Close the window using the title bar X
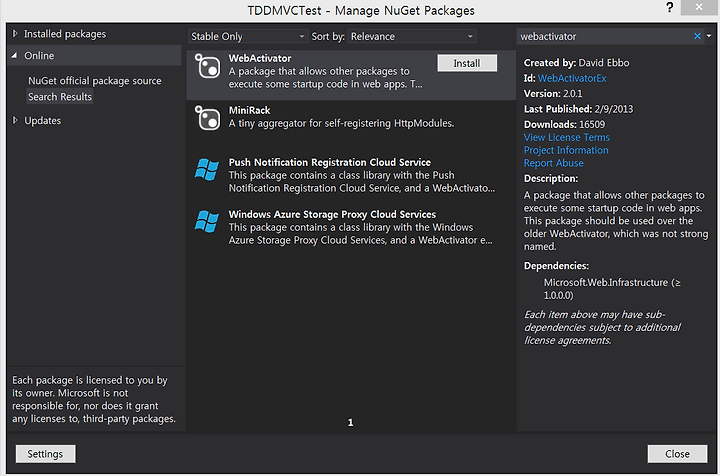720x476 pixels. (699, 7)
